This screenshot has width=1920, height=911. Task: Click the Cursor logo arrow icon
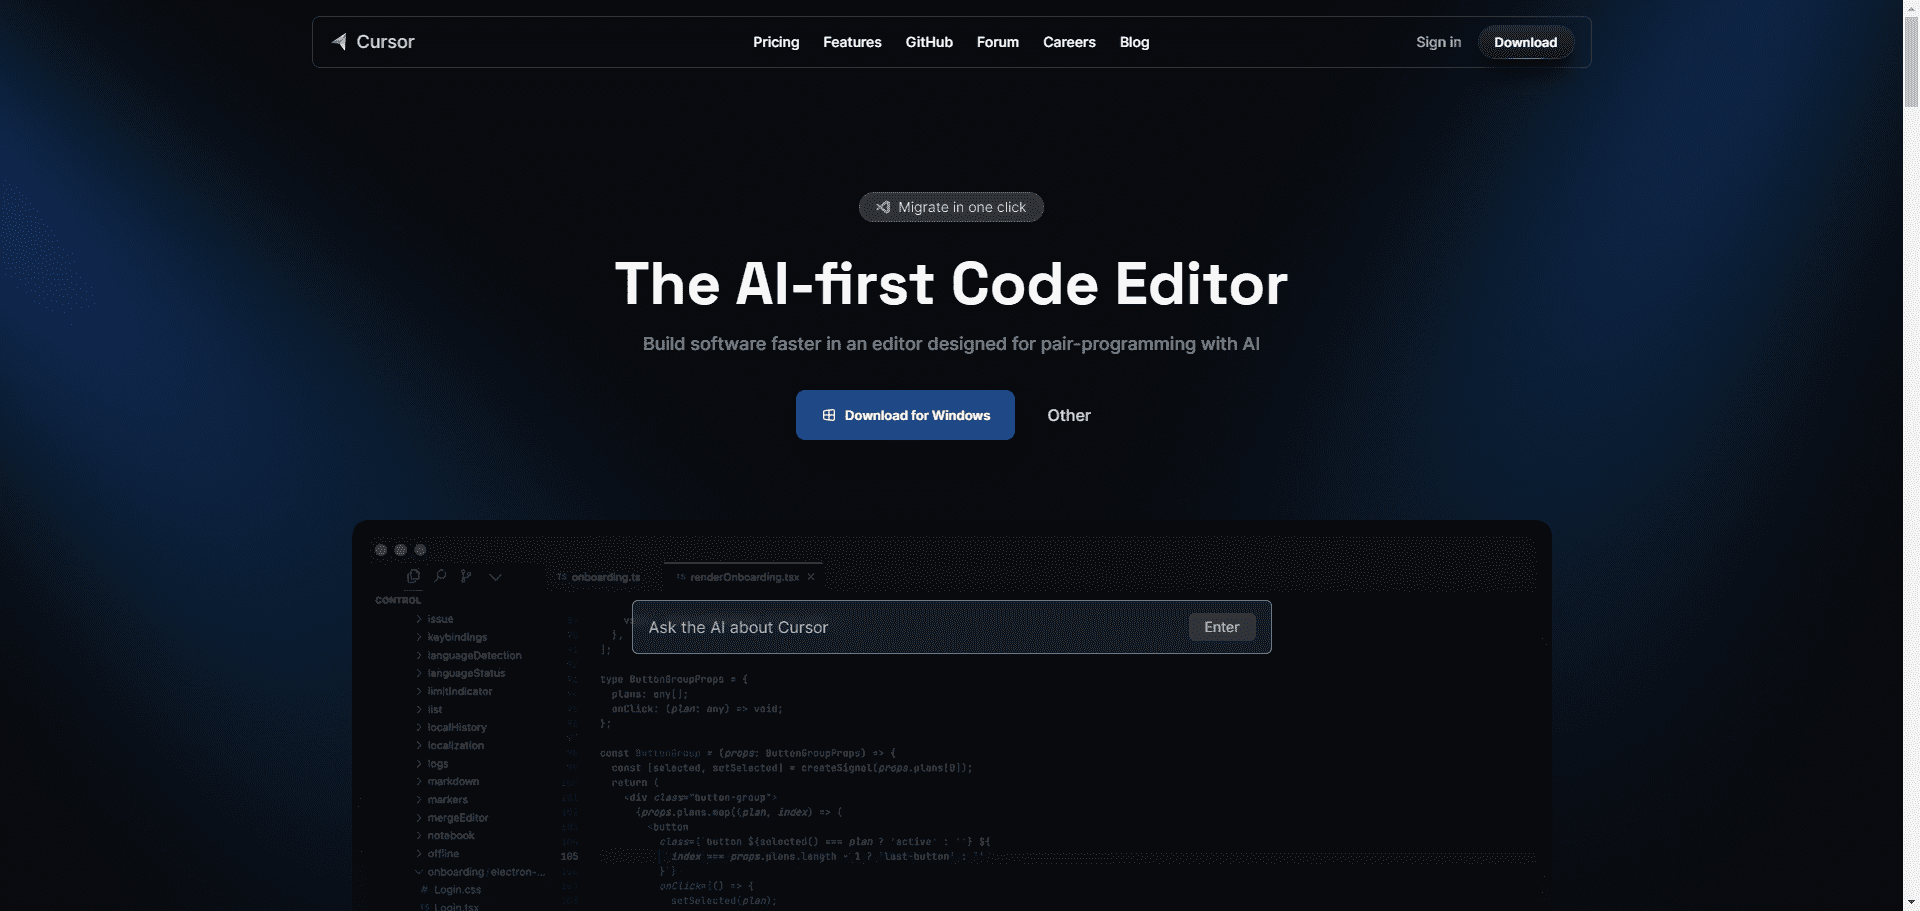point(339,42)
